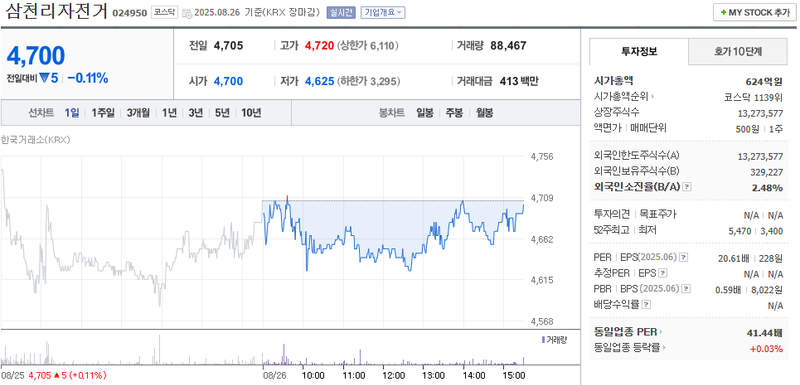
Task: Click help icon next to PBR BPS
Action: (x=687, y=289)
